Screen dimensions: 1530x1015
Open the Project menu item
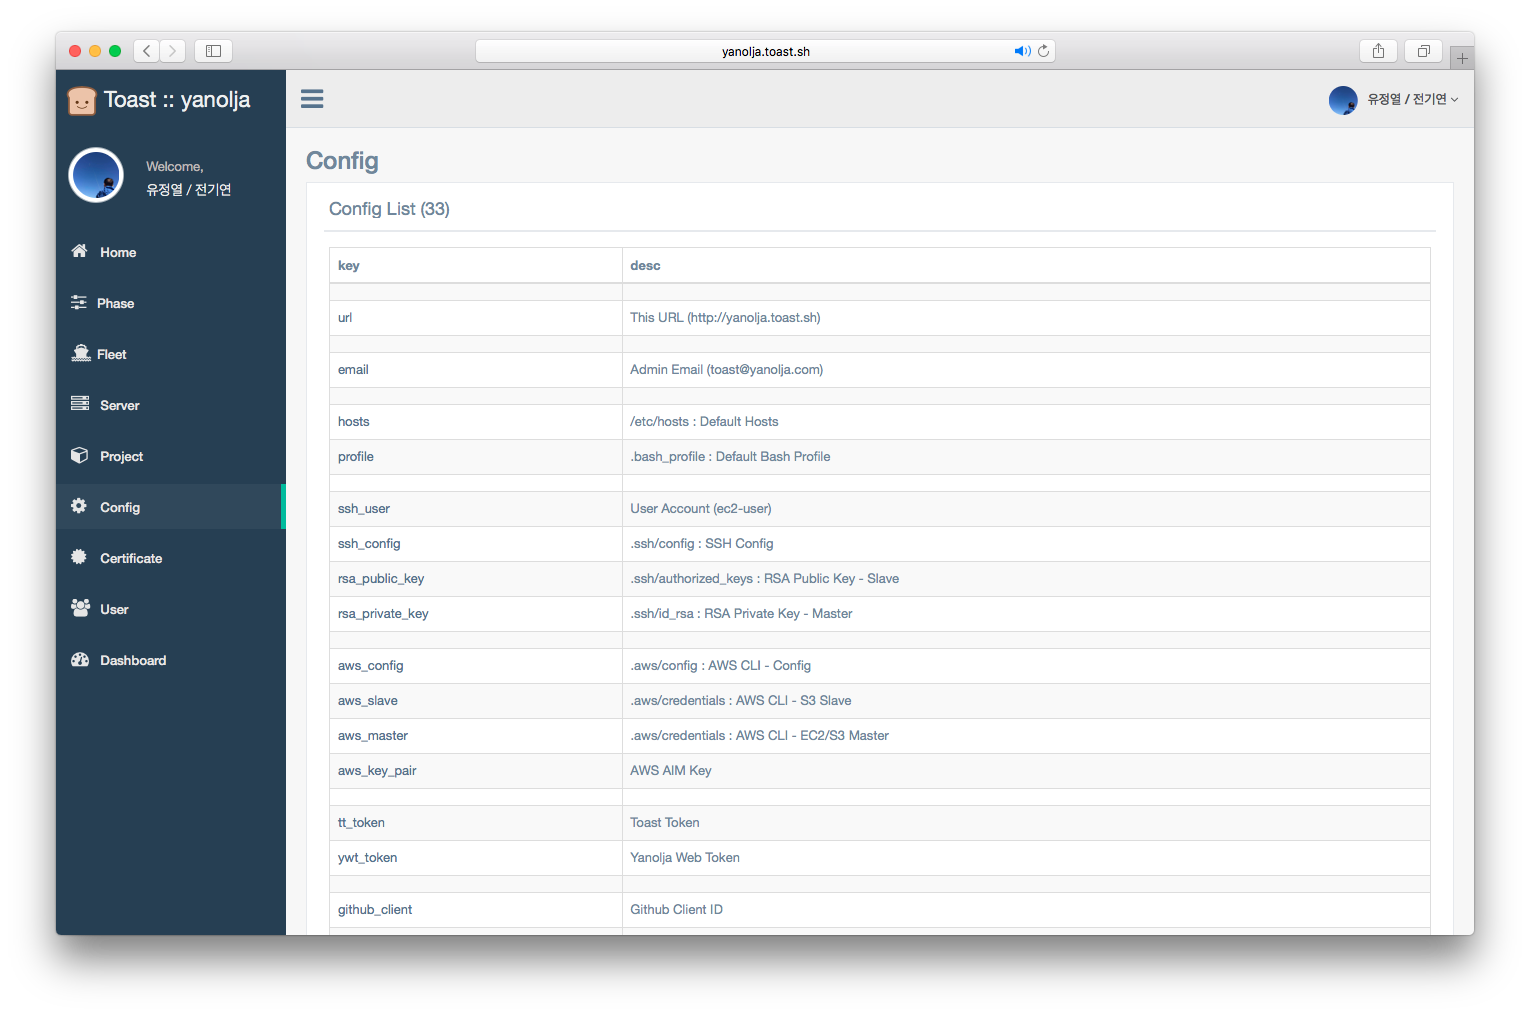tap(171, 456)
